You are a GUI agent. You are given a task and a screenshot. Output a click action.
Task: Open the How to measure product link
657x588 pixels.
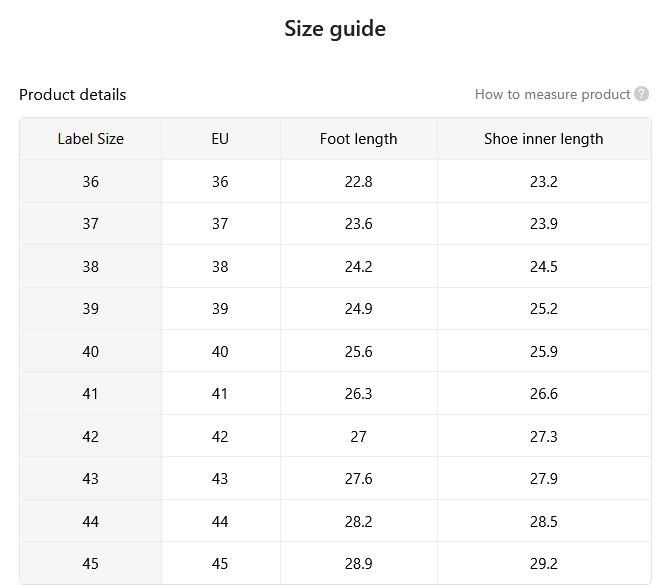click(x=552, y=94)
